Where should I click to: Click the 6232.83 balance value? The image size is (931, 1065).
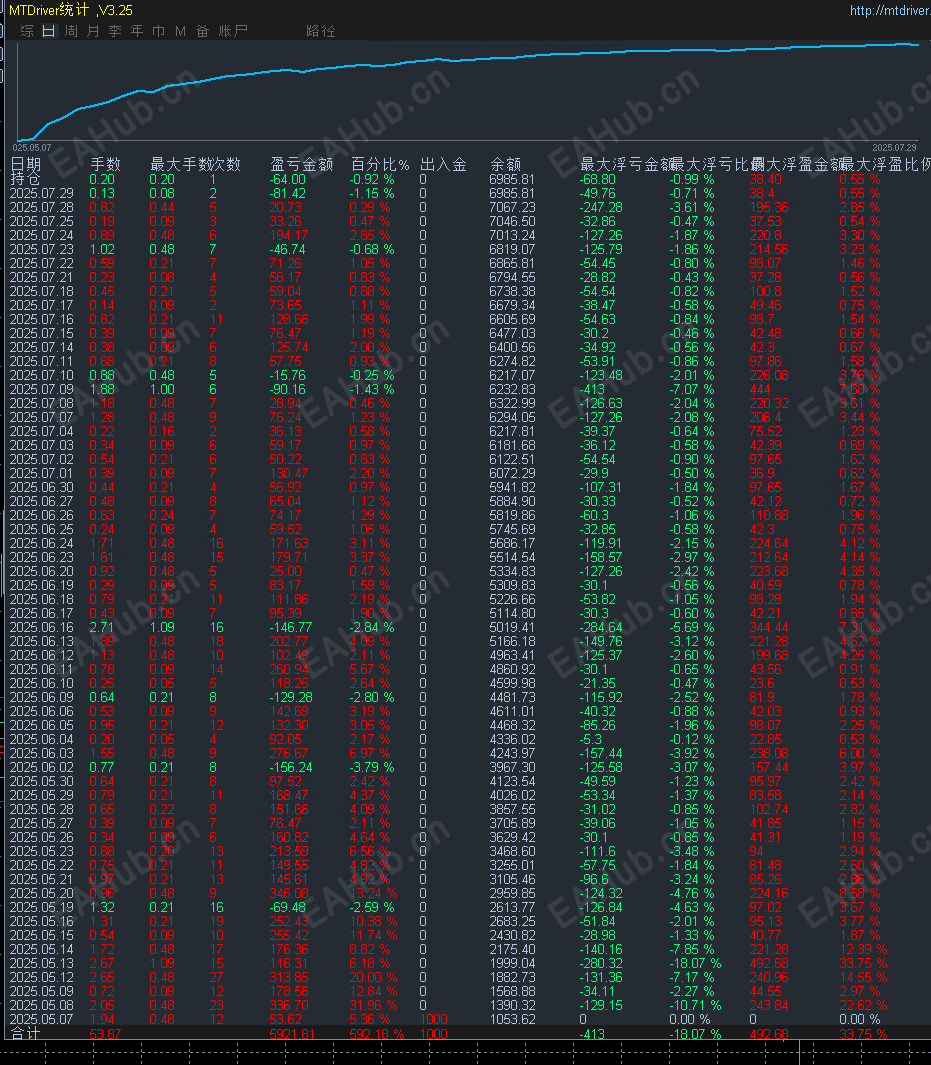click(513, 389)
